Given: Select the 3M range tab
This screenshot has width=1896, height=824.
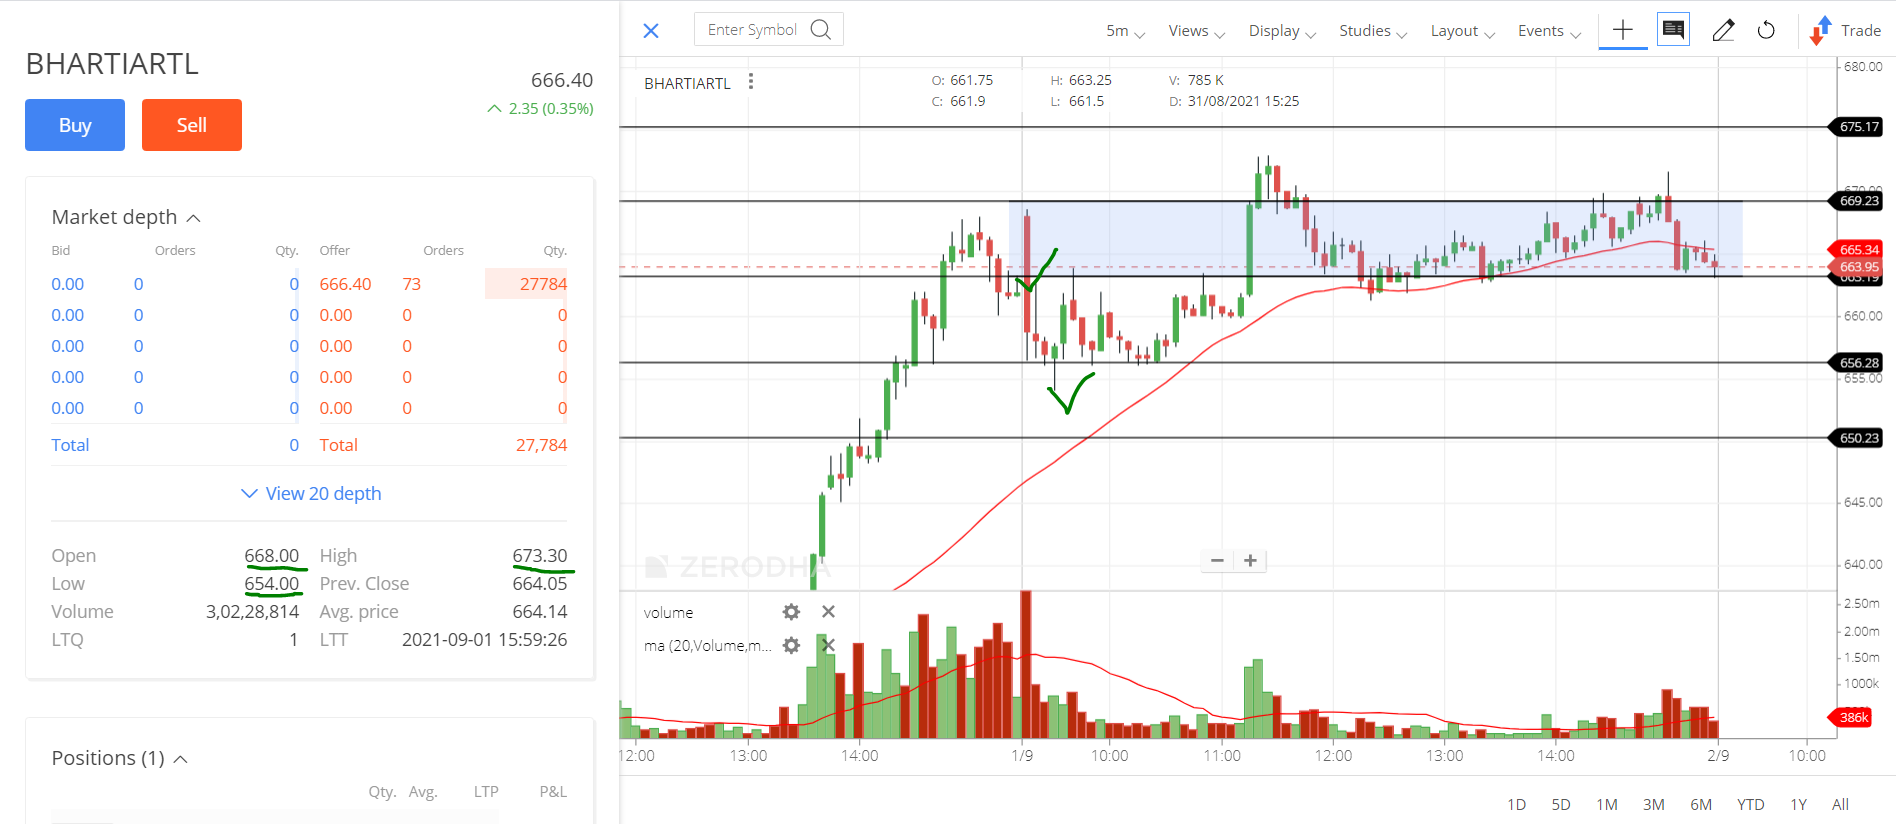Looking at the screenshot, I should [x=1654, y=804].
